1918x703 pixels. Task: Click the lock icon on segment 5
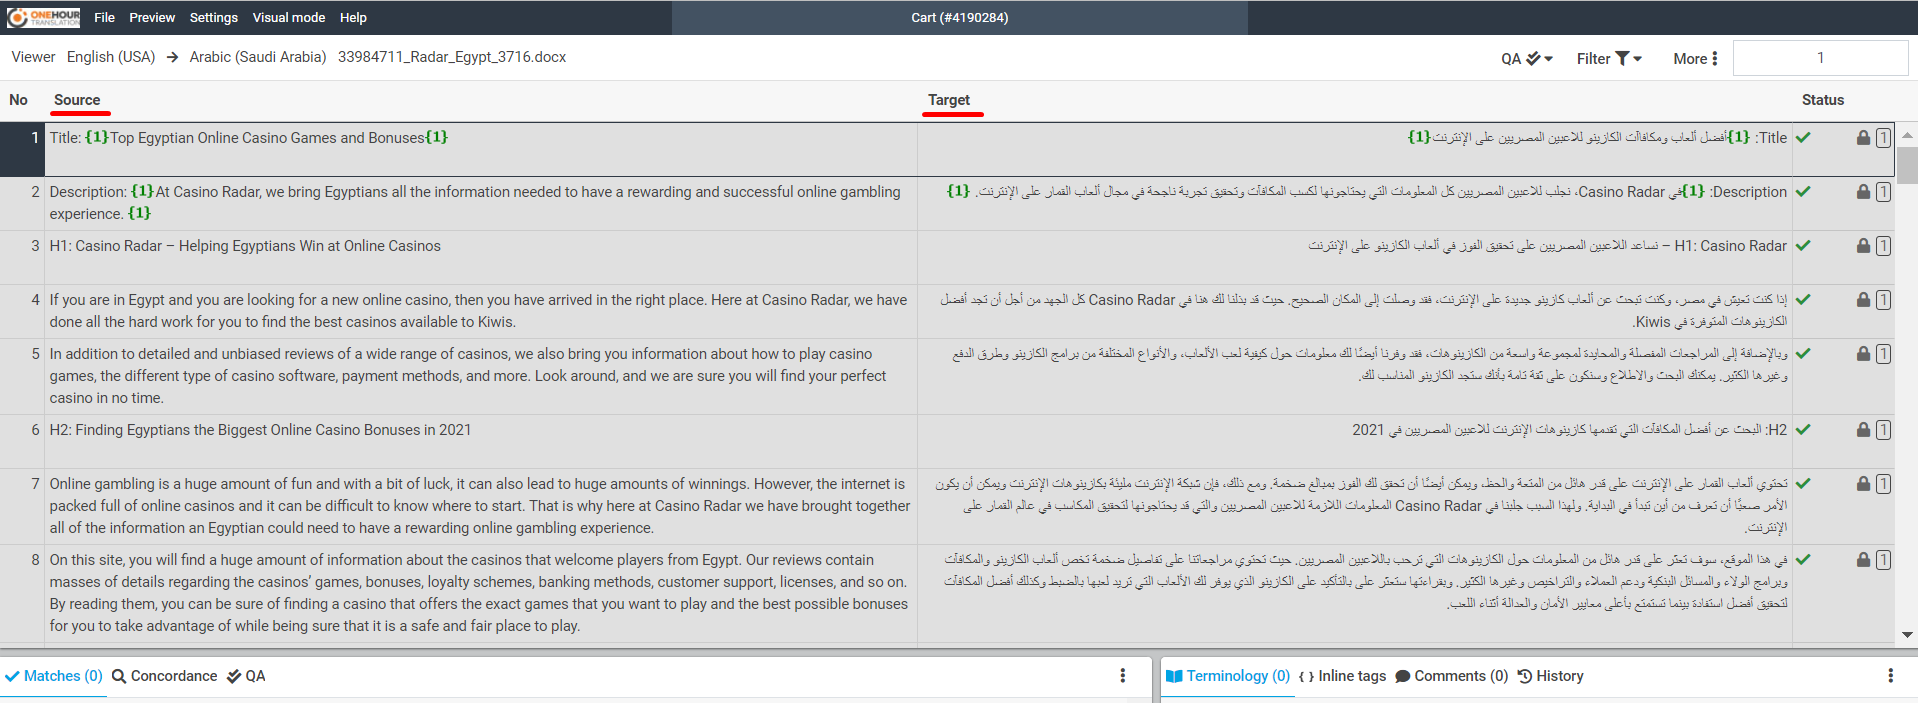point(1863,354)
